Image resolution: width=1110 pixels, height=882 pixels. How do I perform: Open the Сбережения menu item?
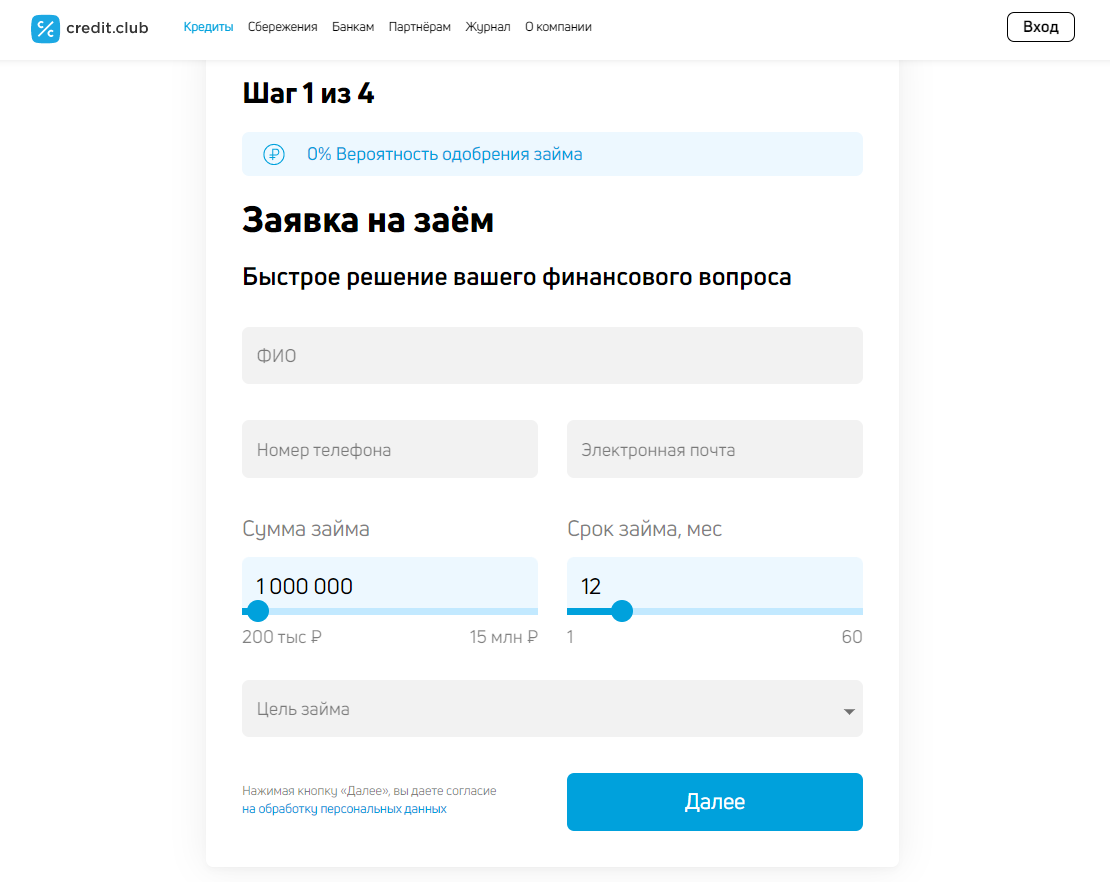pyautogui.click(x=282, y=27)
